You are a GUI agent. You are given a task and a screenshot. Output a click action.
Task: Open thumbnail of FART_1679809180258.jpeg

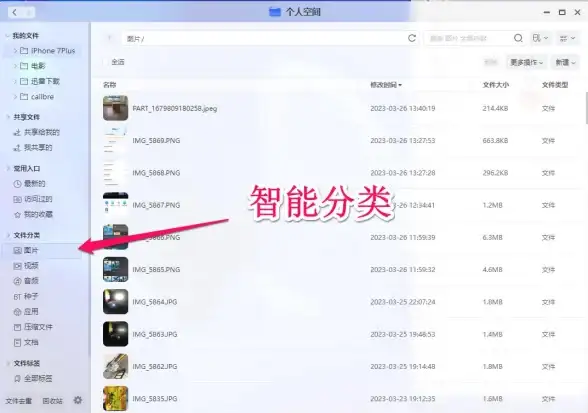(116, 108)
